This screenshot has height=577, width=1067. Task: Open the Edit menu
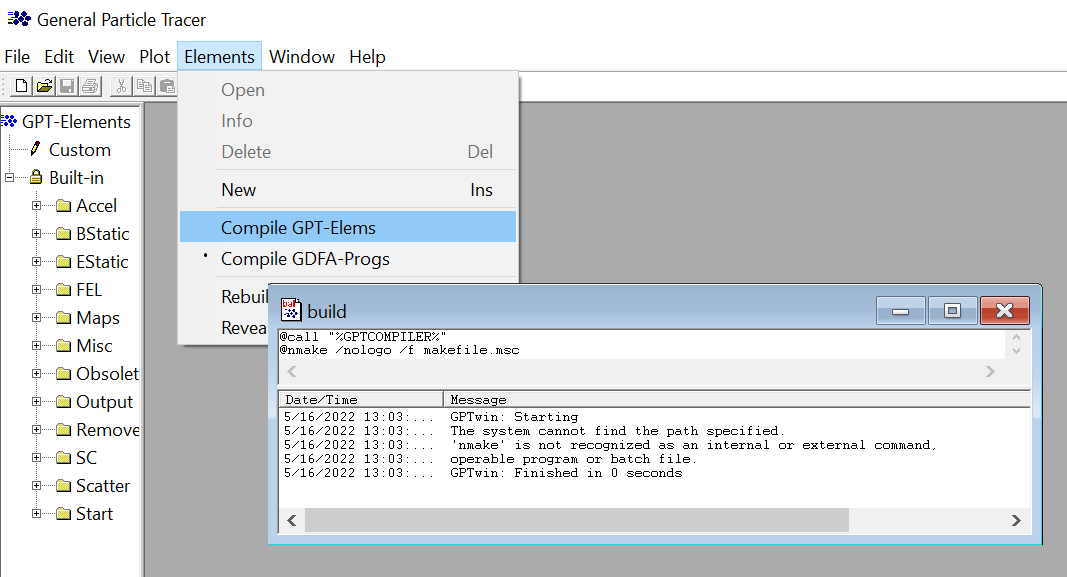coord(59,56)
